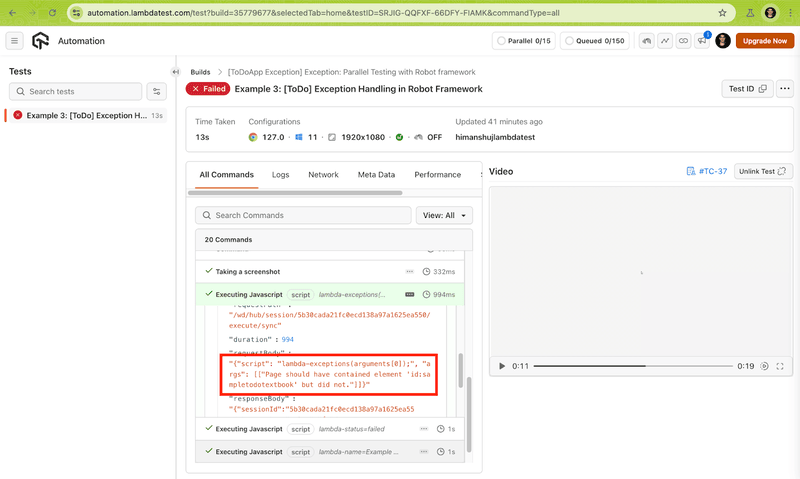The image size is (800, 479).
Task: Switch to the Performance tab
Action: tap(438, 174)
